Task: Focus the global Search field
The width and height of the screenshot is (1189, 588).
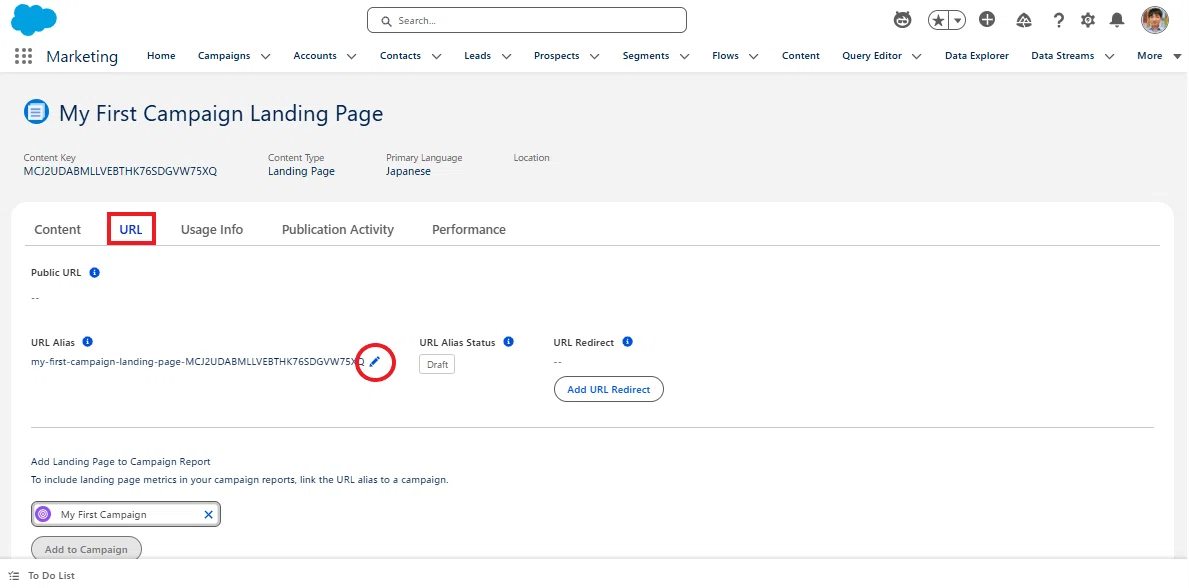Action: click(527, 20)
